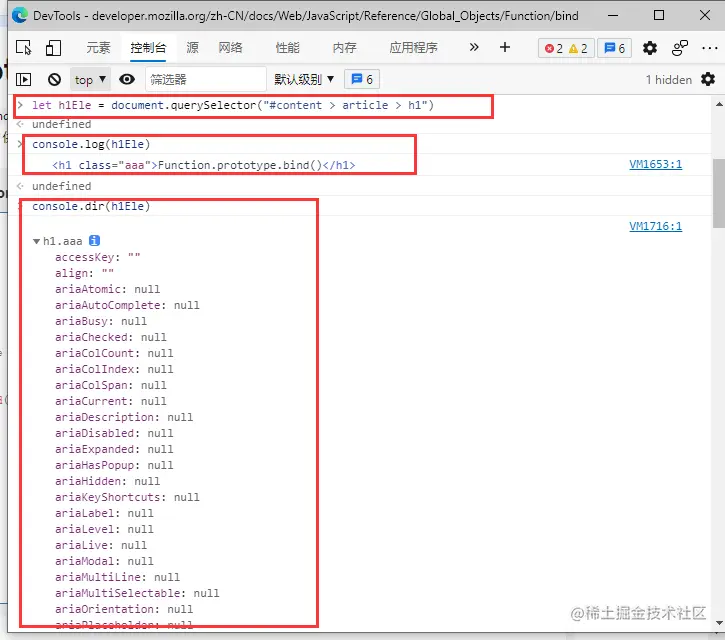Click the ariaAtomic: null property
Image resolution: width=725 pixels, height=640 pixels.
(x=107, y=289)
